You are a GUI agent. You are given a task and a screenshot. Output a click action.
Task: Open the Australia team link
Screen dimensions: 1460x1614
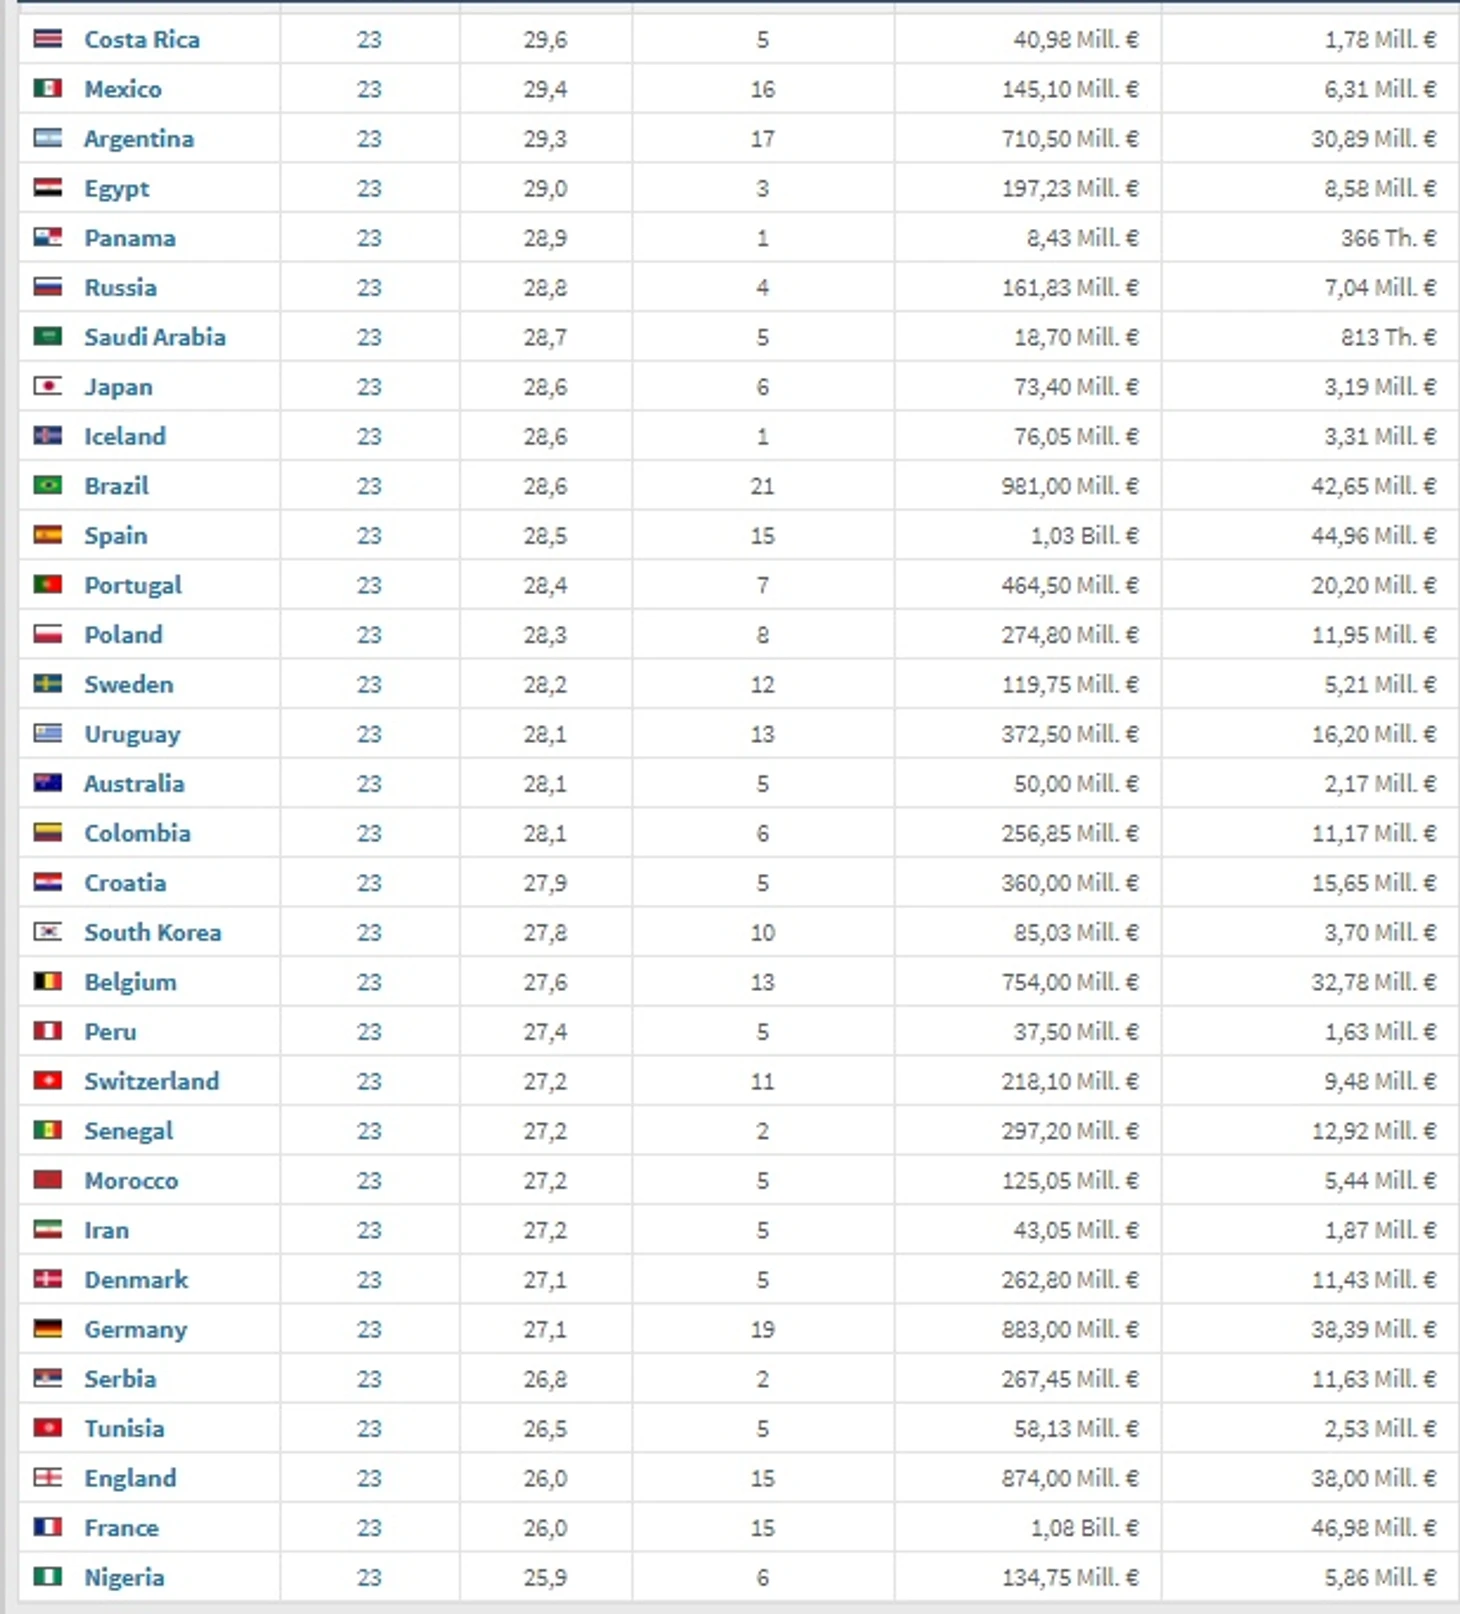point(134,784)
